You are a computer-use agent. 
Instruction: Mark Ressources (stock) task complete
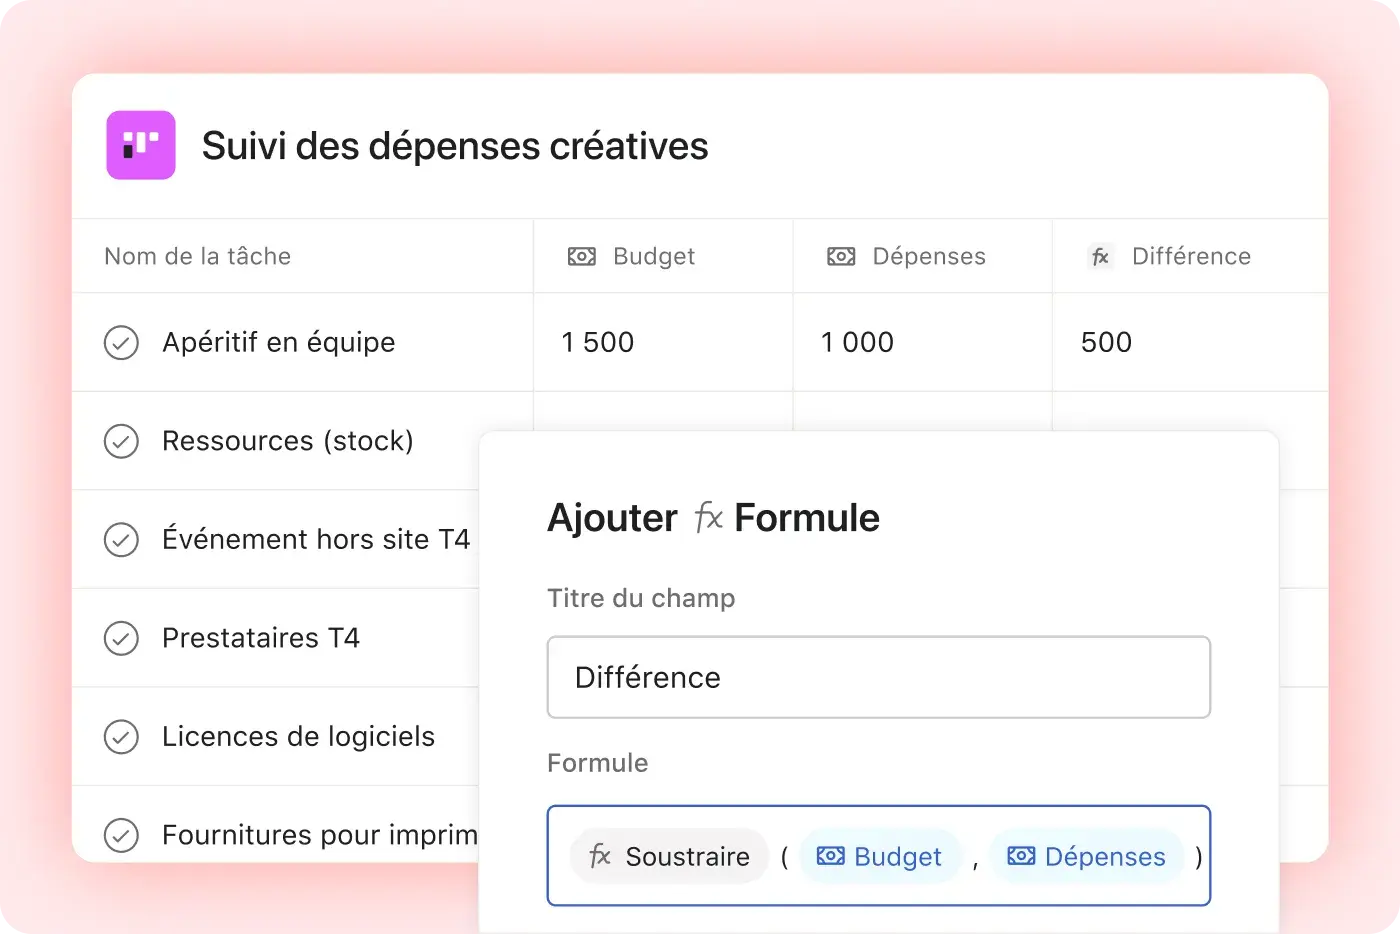pos(121,441)
